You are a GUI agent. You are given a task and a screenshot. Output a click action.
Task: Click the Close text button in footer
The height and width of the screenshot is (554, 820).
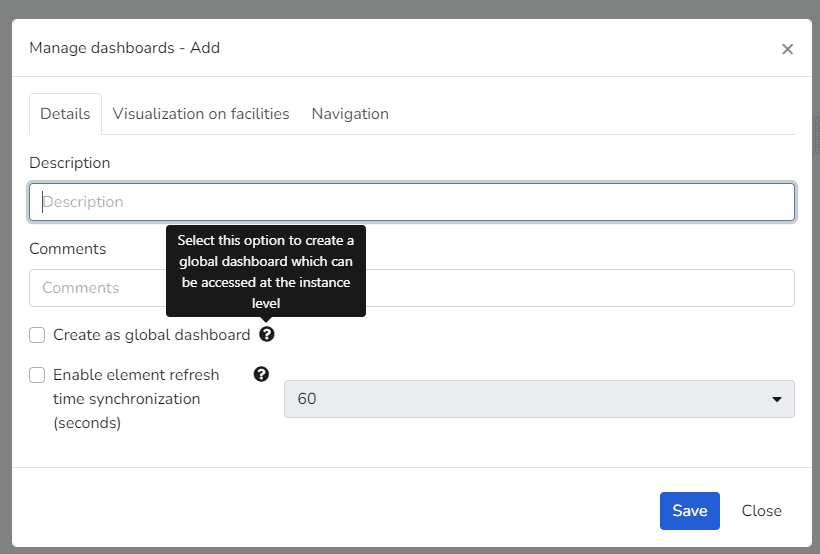click(761, 511)
